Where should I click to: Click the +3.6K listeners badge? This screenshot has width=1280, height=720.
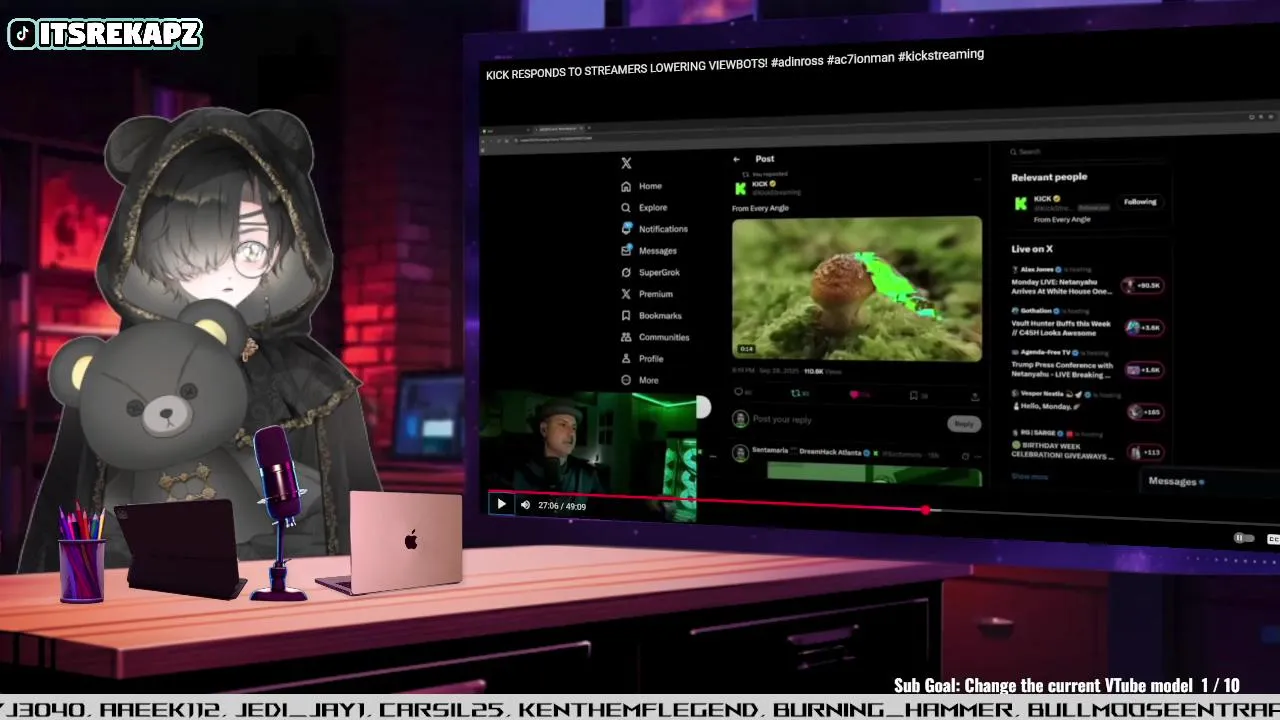tap(1143, 328)
